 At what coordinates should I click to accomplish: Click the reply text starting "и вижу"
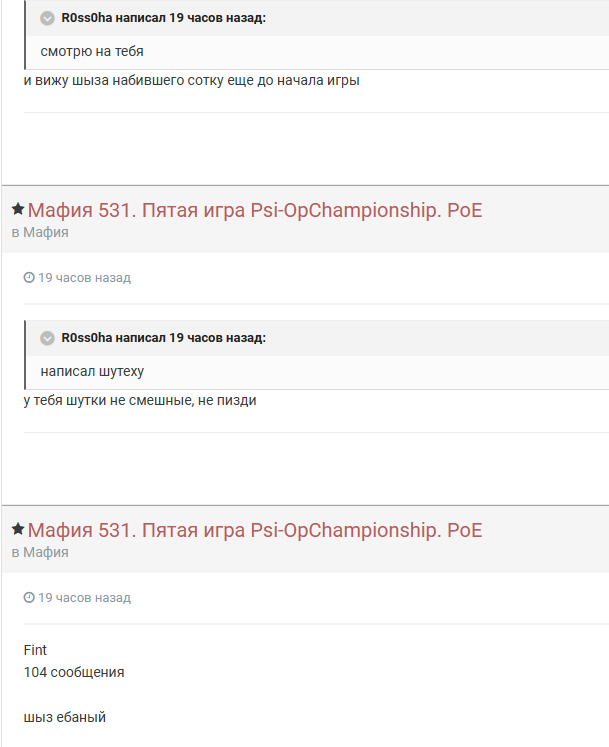[x=191, y=80]
